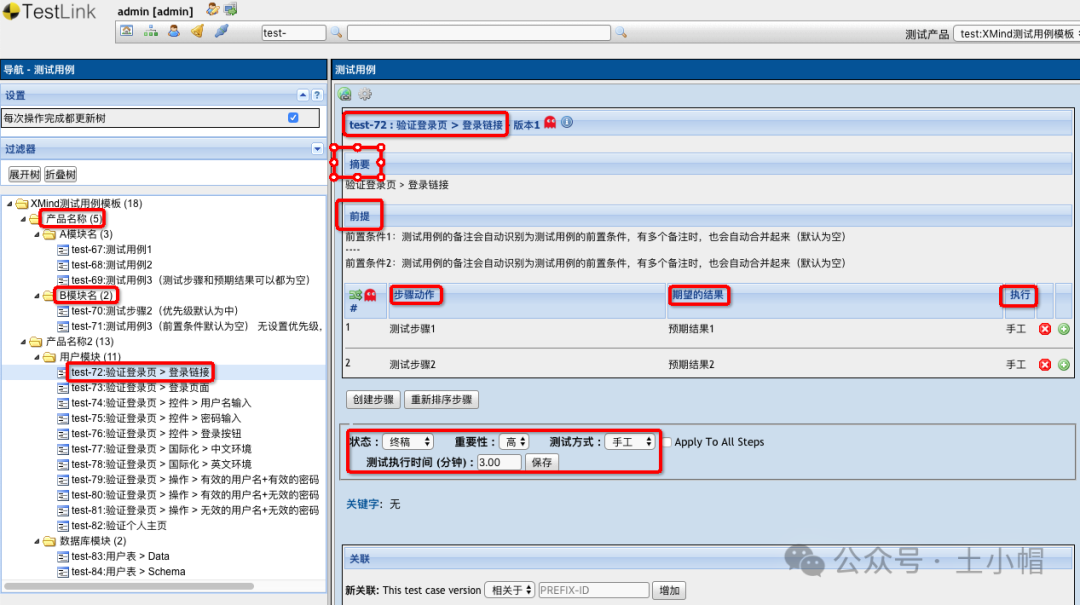1080x605 pixels.
Task: Insert step after step 2 with green plus
Action: coord(1063,365)
